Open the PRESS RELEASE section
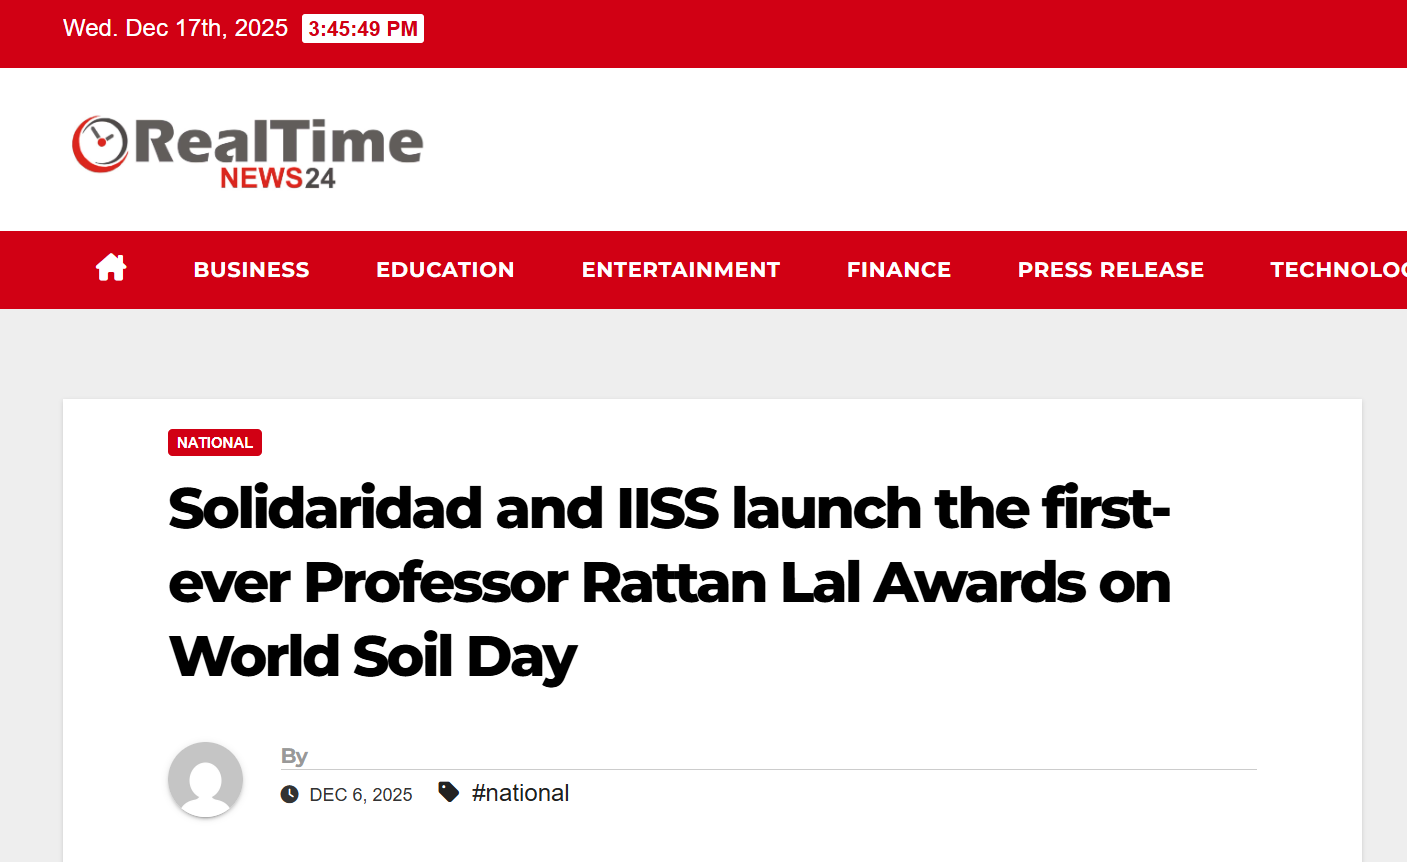 1110,269
